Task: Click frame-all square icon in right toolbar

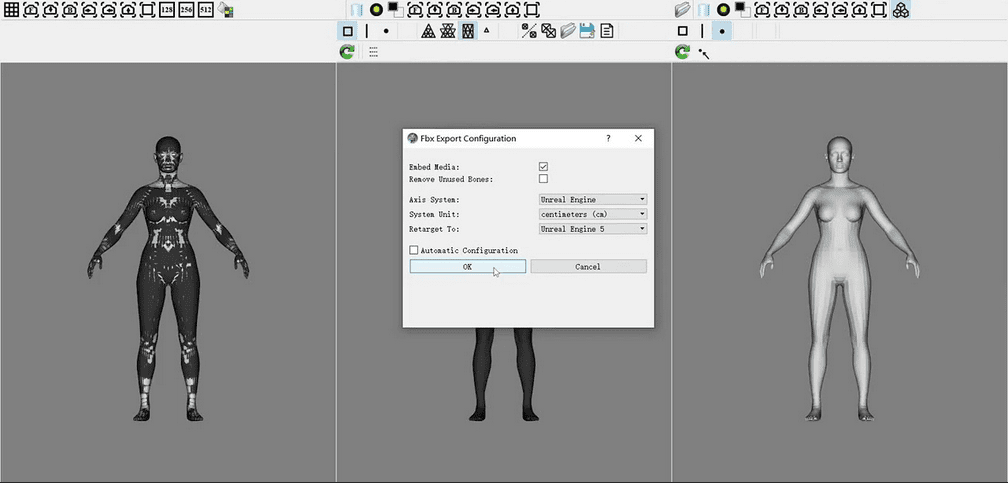Action: (879, 10)
